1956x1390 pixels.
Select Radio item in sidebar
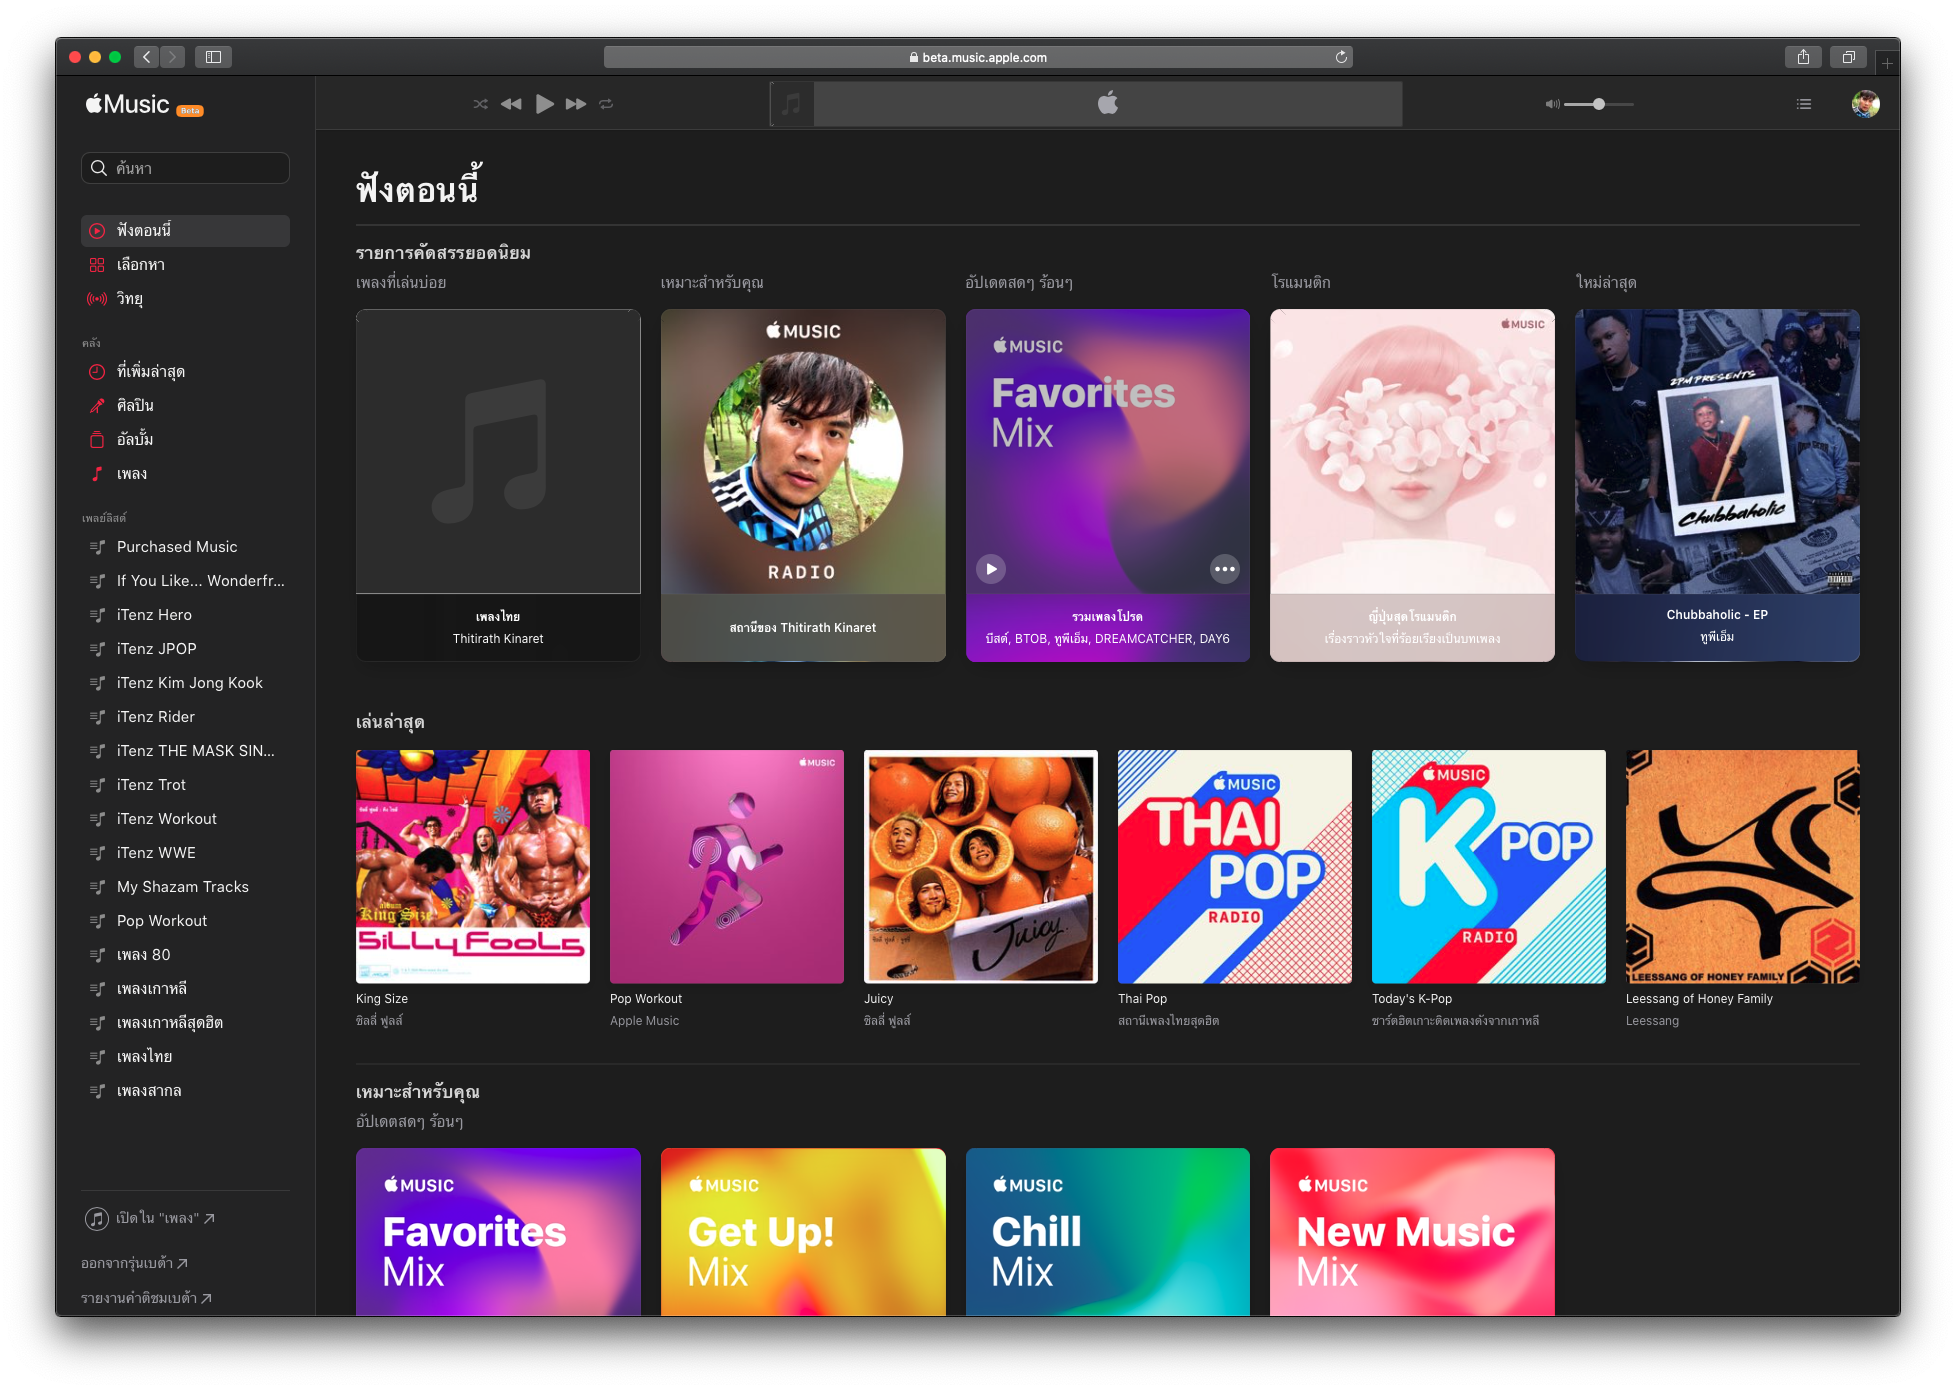tap(130, 298)
